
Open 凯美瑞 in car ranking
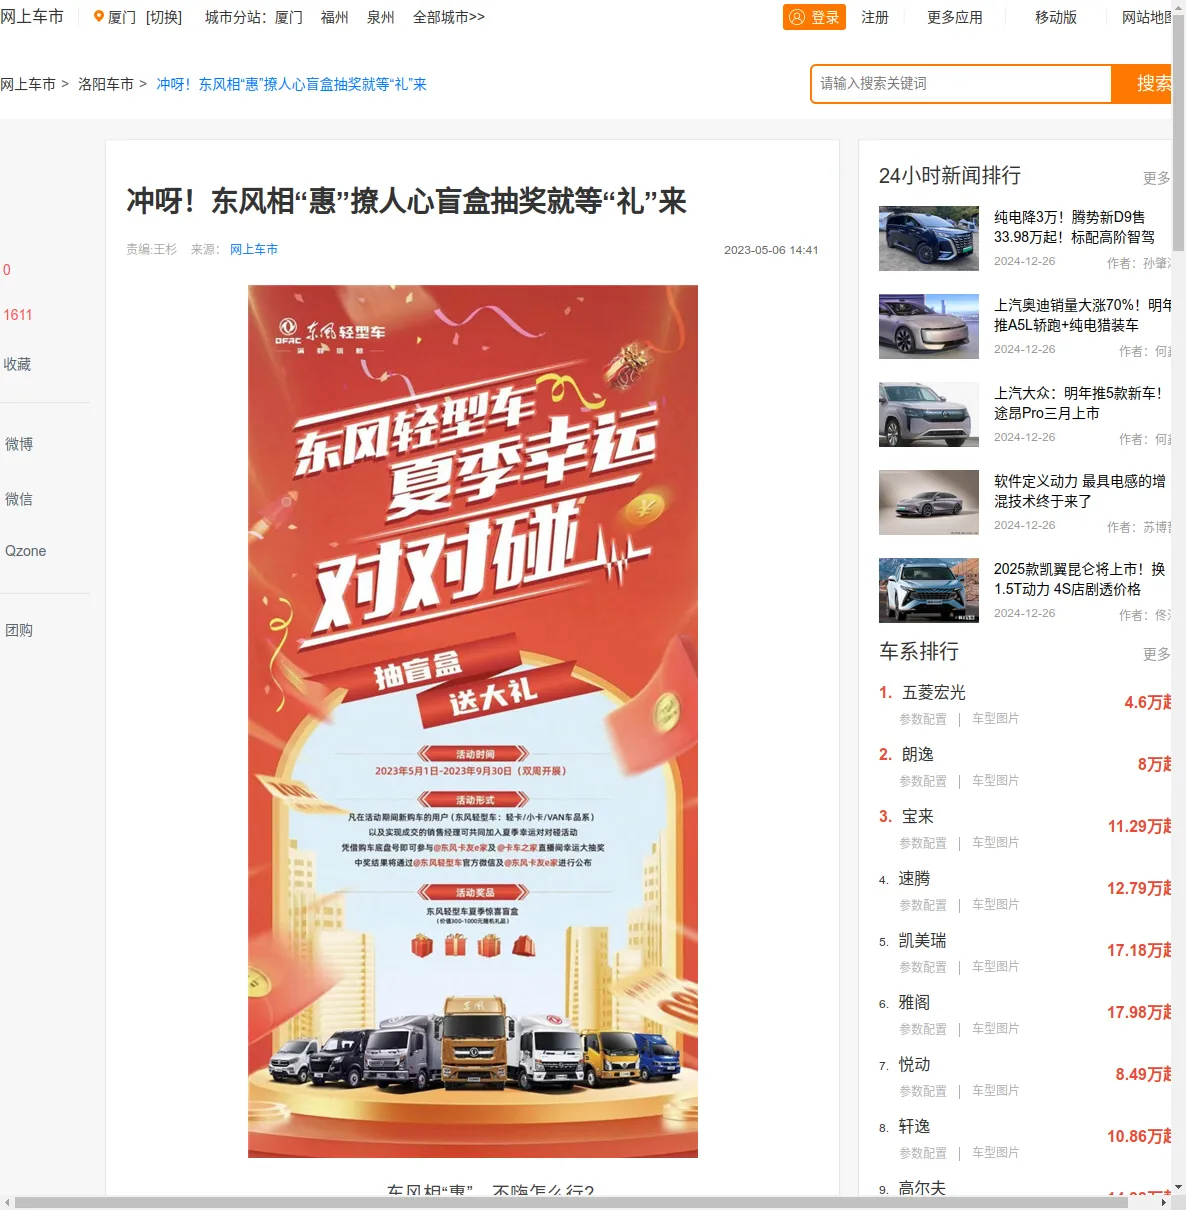coord(922,940)
